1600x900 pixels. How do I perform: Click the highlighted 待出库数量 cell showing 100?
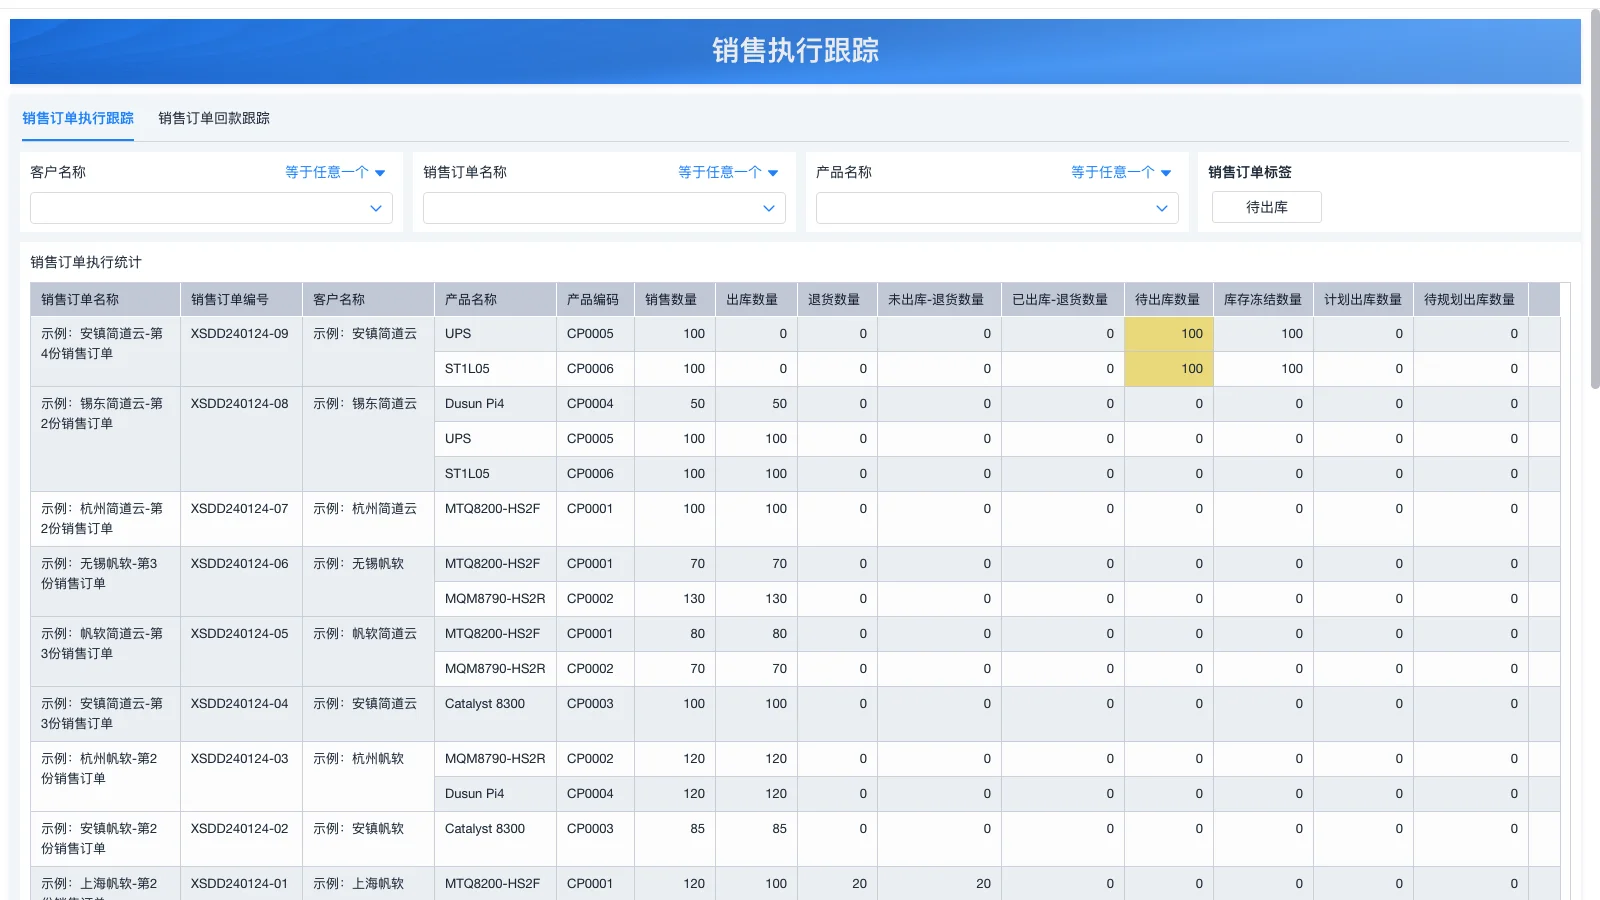(x=1168, y=334)
